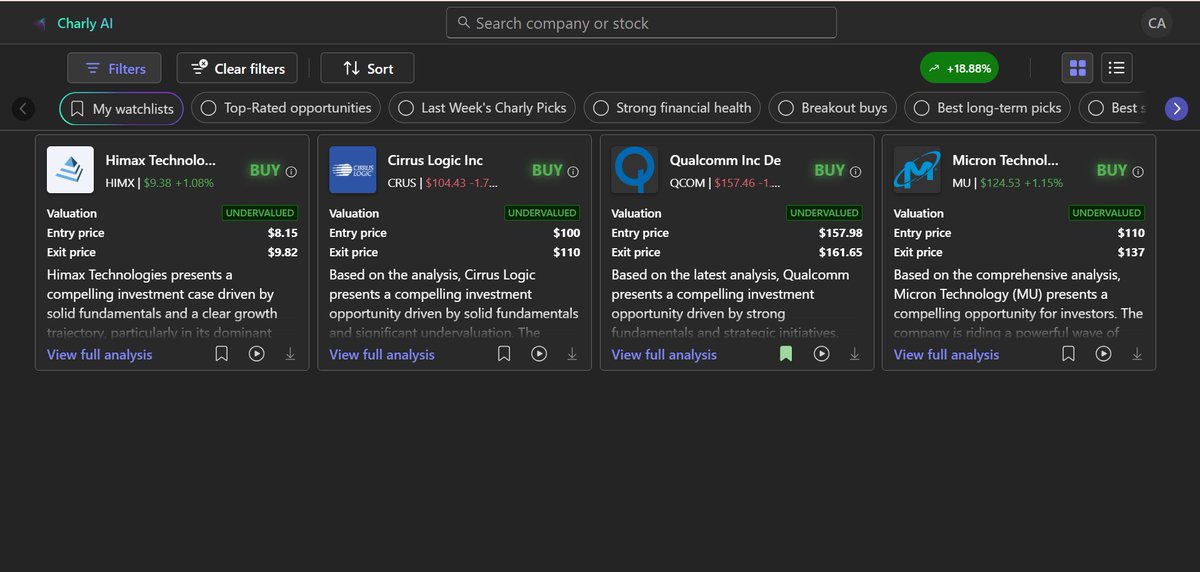Screen dimensions: 1200x572
Task: Download the Qualcomm report
Action: 855,354
